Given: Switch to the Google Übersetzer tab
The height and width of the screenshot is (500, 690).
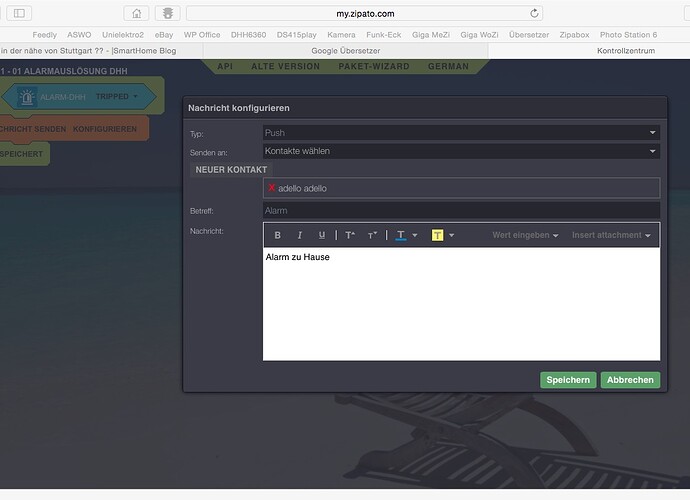Looking at the screenshot, I should click(x=345, y=49).
